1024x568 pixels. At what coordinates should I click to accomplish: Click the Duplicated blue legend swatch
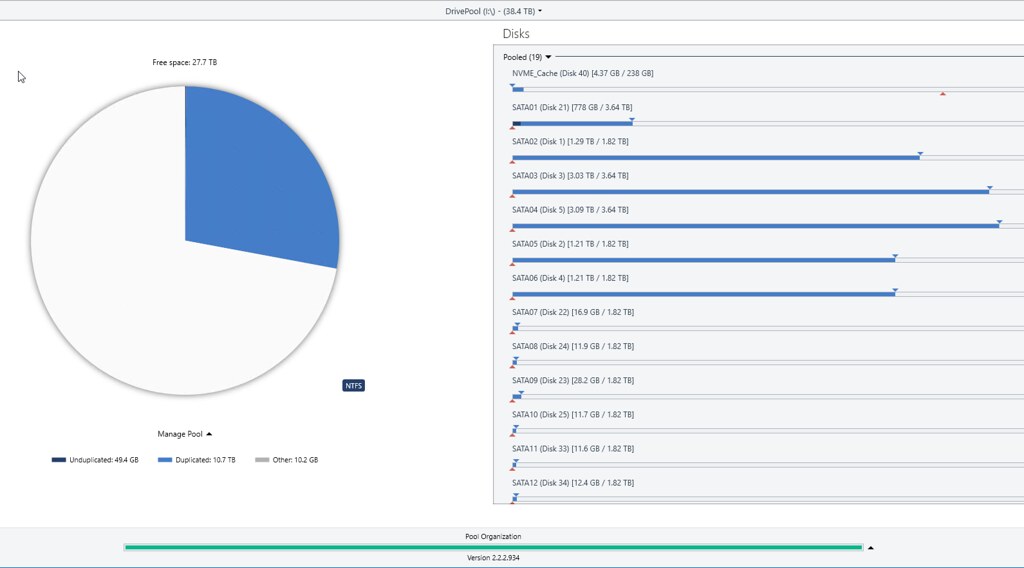[165, 460]
